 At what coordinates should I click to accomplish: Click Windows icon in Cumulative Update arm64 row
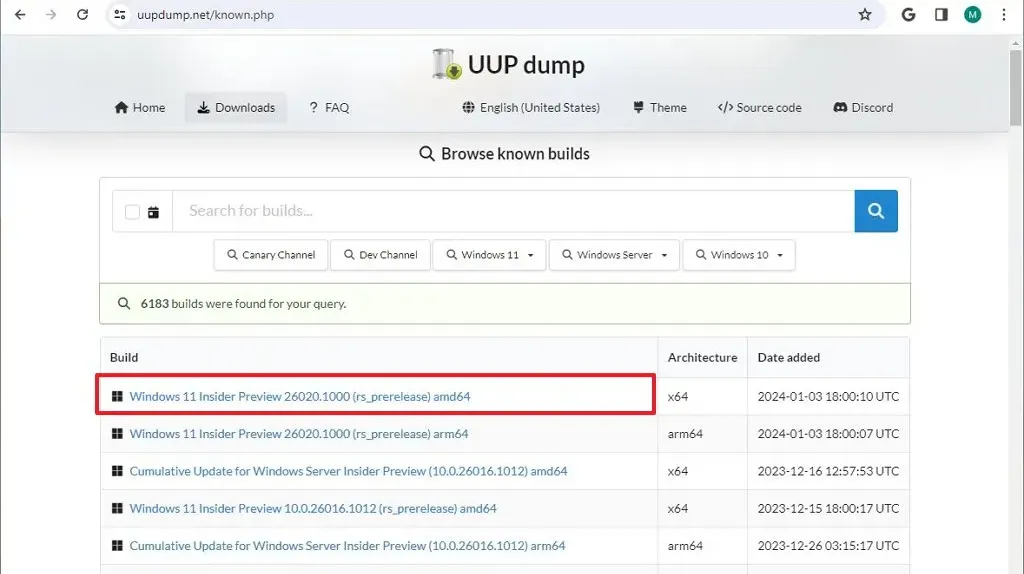(x=117, y=545)
